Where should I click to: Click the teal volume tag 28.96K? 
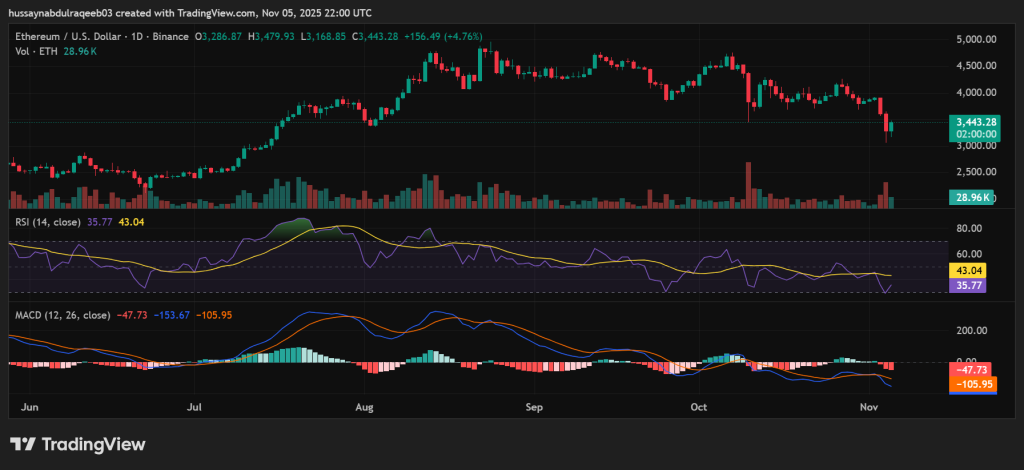tap(972, 198)
